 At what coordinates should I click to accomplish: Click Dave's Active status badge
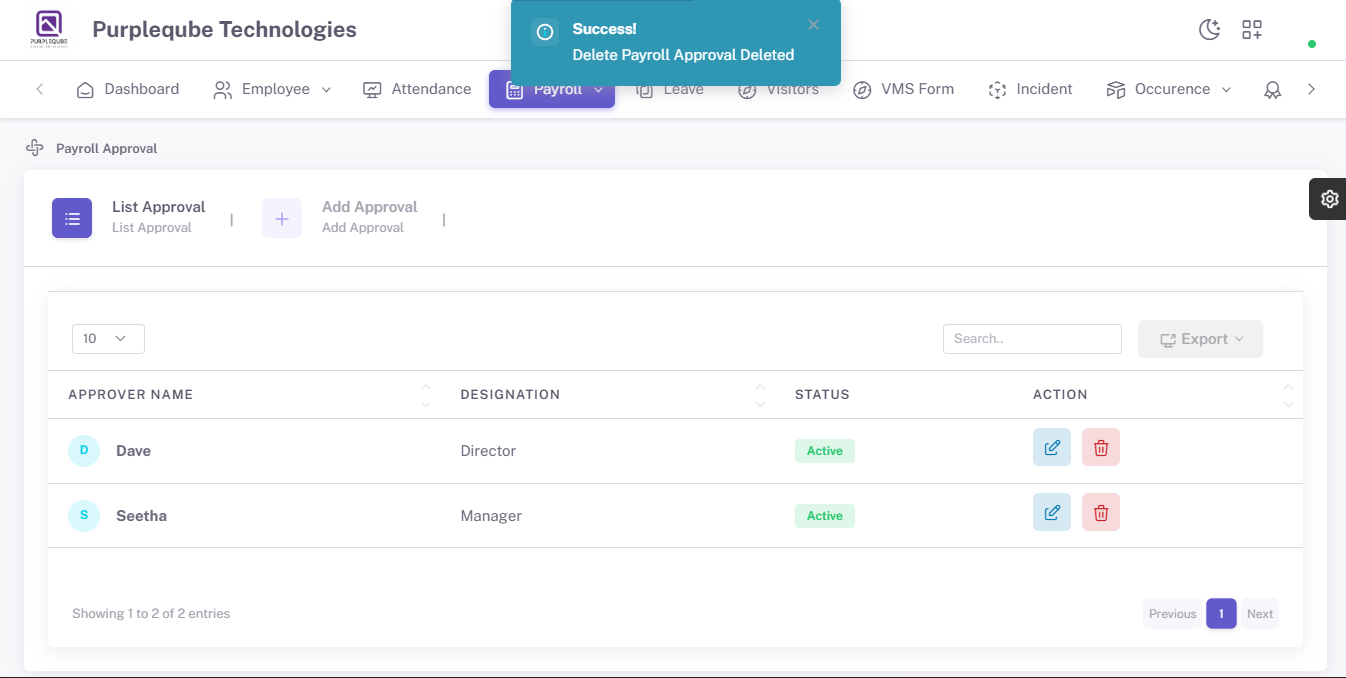[x=825, y=451]
